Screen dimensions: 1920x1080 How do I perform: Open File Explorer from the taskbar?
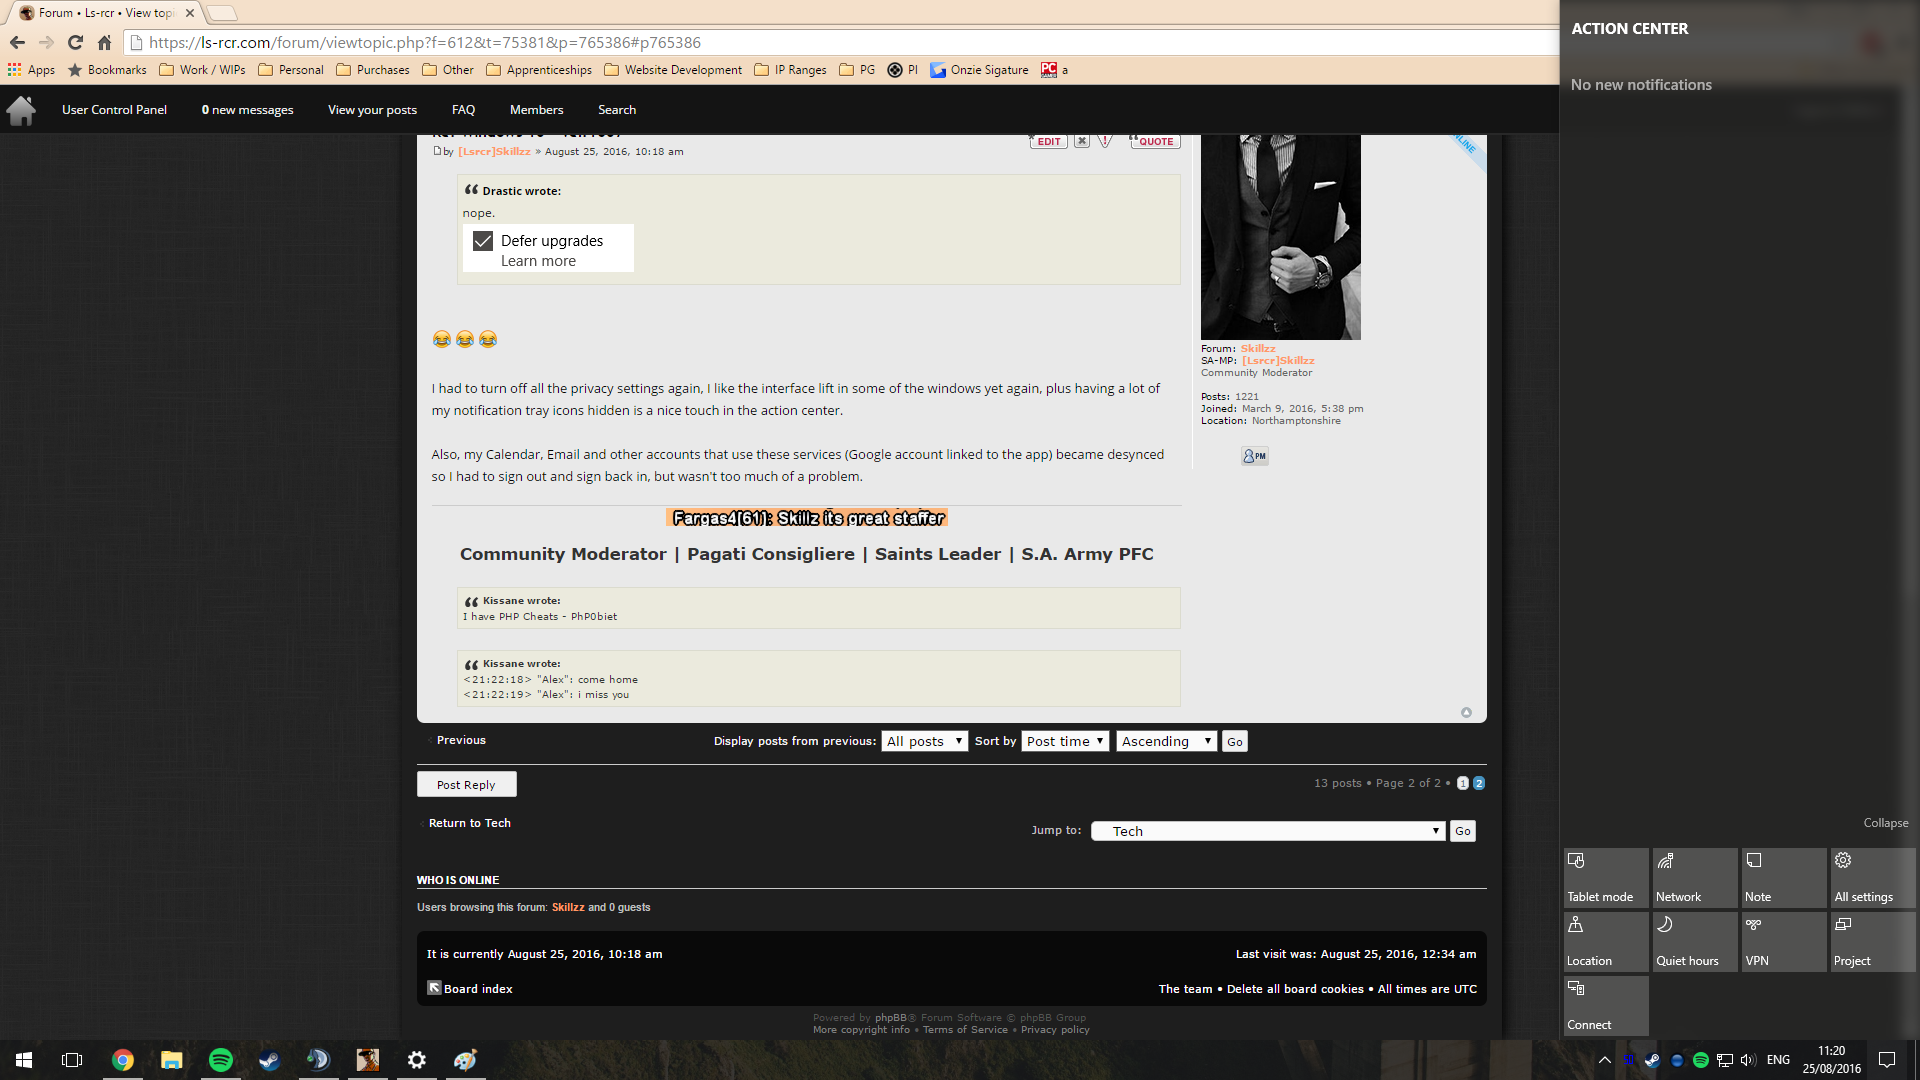(x=172, y=1060)
